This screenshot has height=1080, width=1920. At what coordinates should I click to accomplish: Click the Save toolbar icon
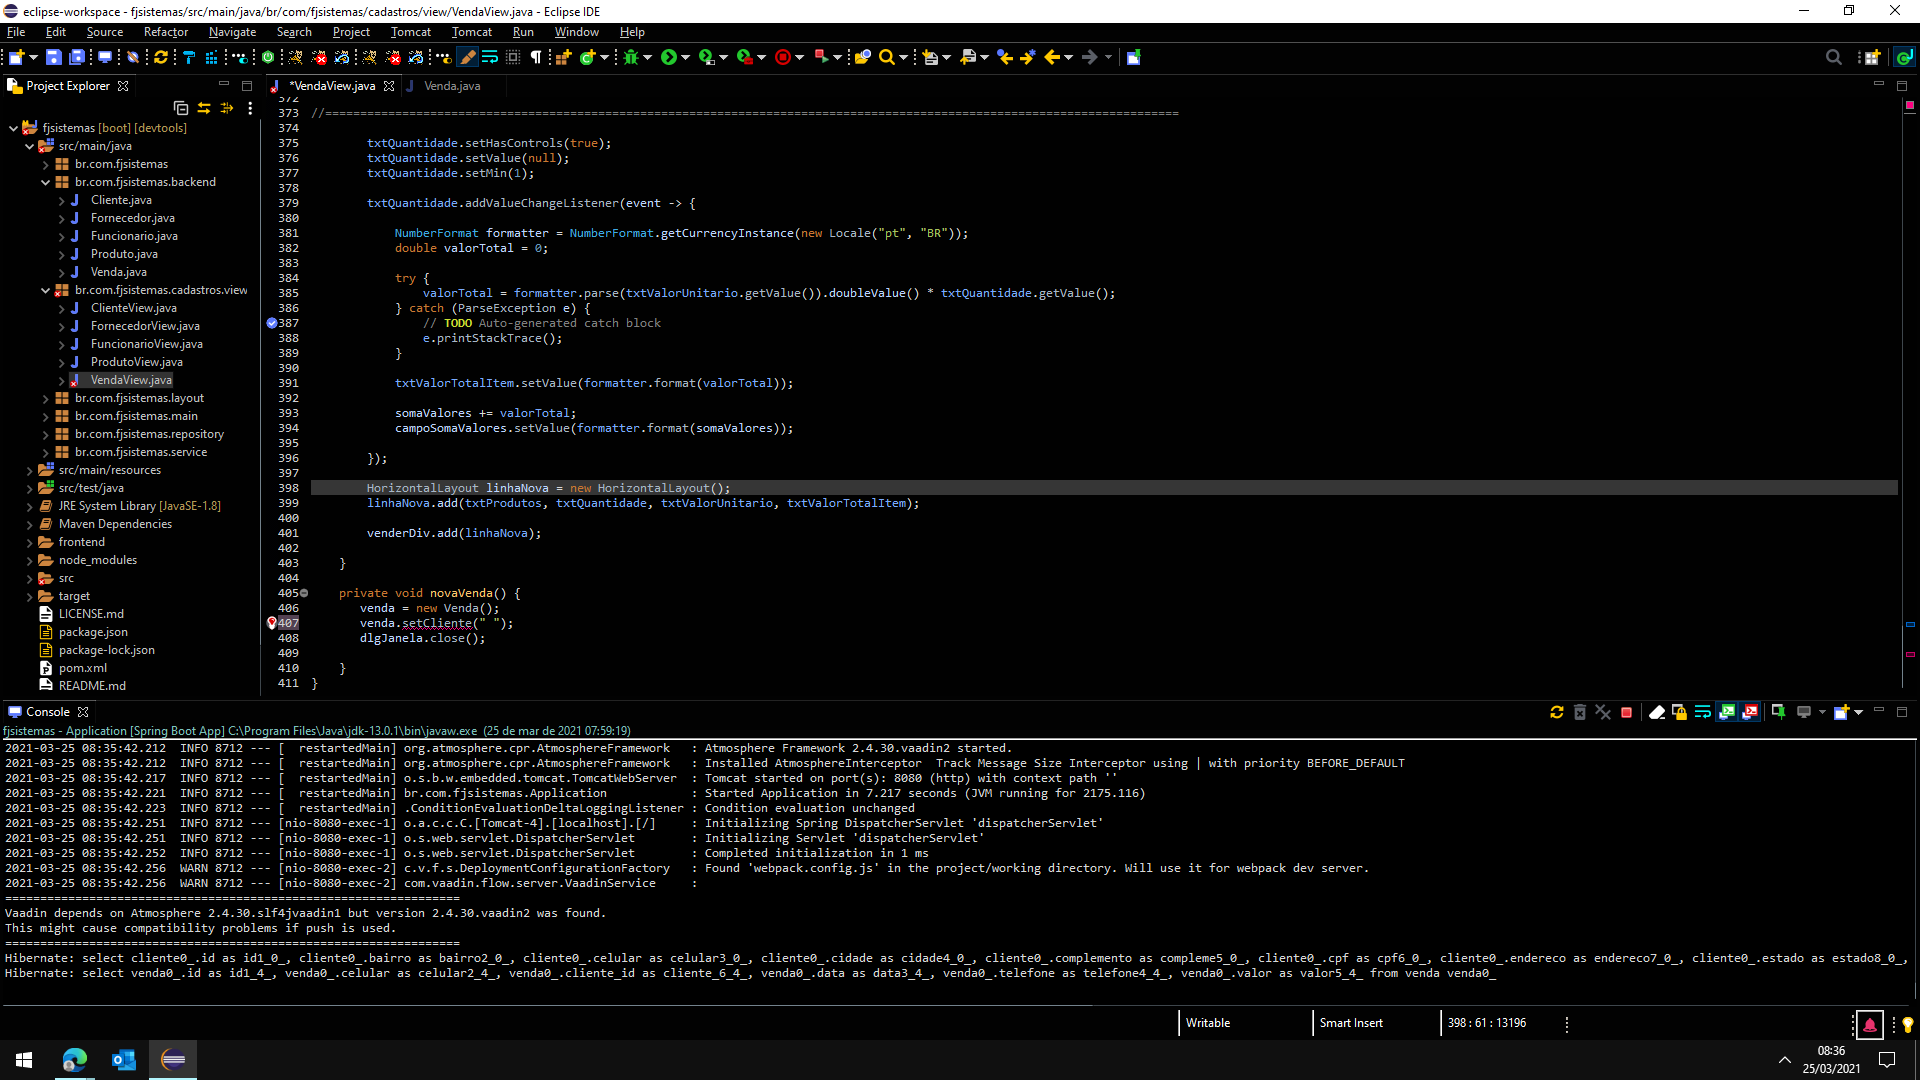point(54,58)
